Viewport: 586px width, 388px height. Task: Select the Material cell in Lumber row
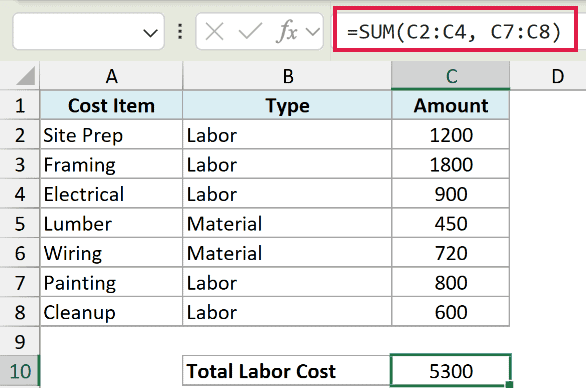(x=287, y=223)
